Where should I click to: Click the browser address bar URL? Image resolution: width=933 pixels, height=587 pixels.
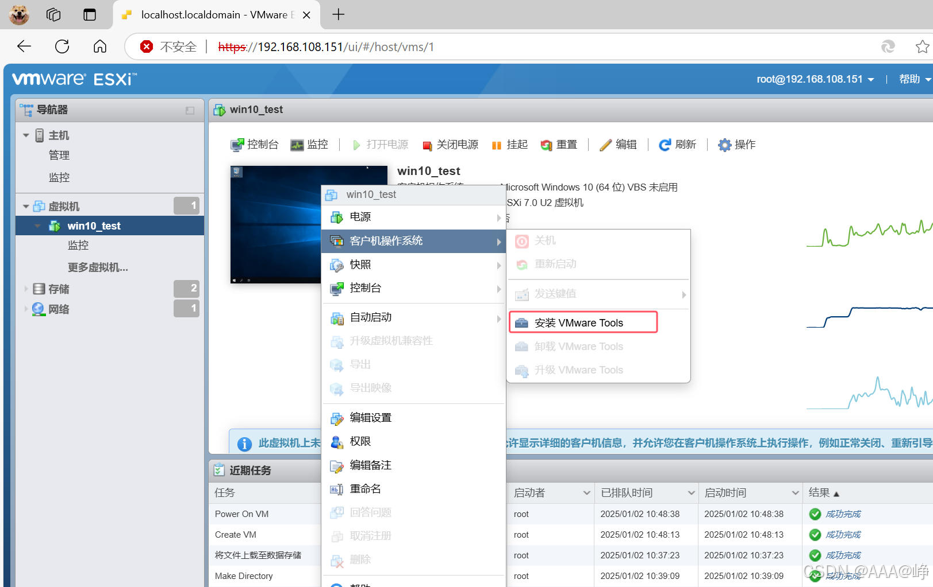tap(326, 47)
